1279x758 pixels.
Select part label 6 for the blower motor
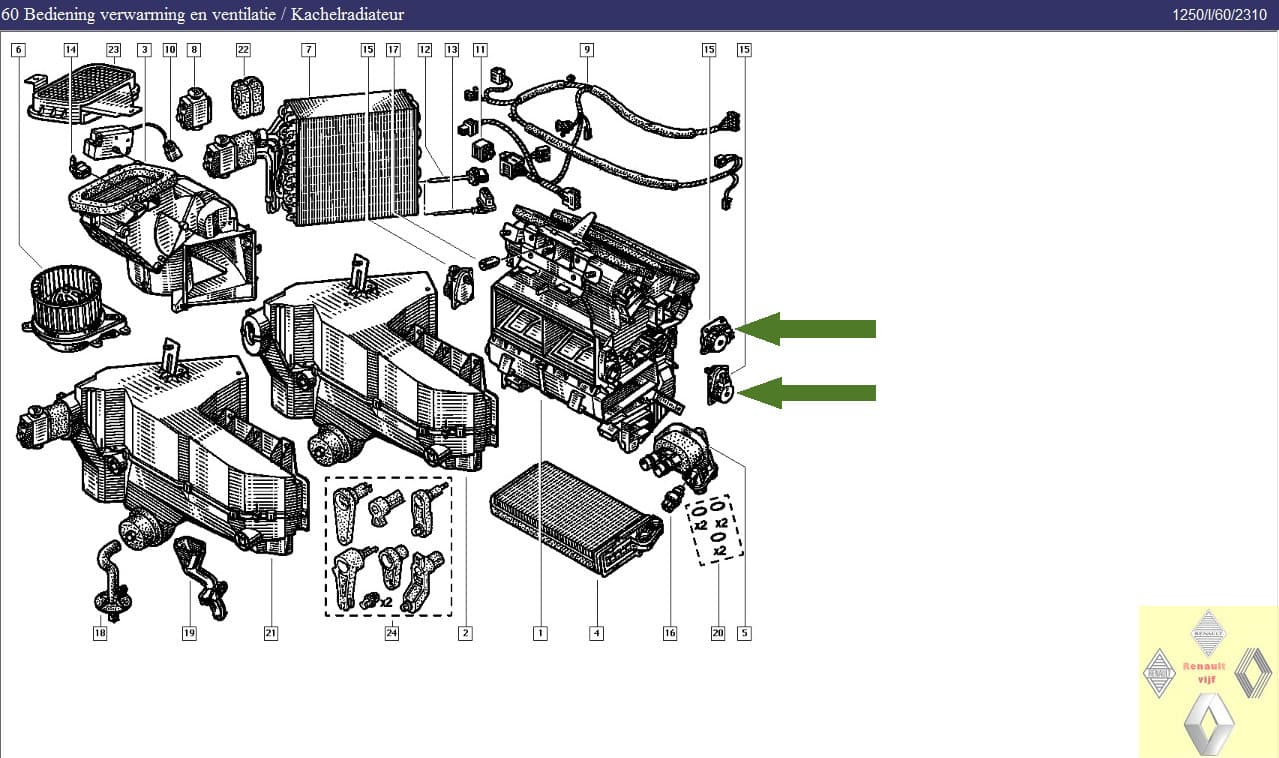[17, 48]
